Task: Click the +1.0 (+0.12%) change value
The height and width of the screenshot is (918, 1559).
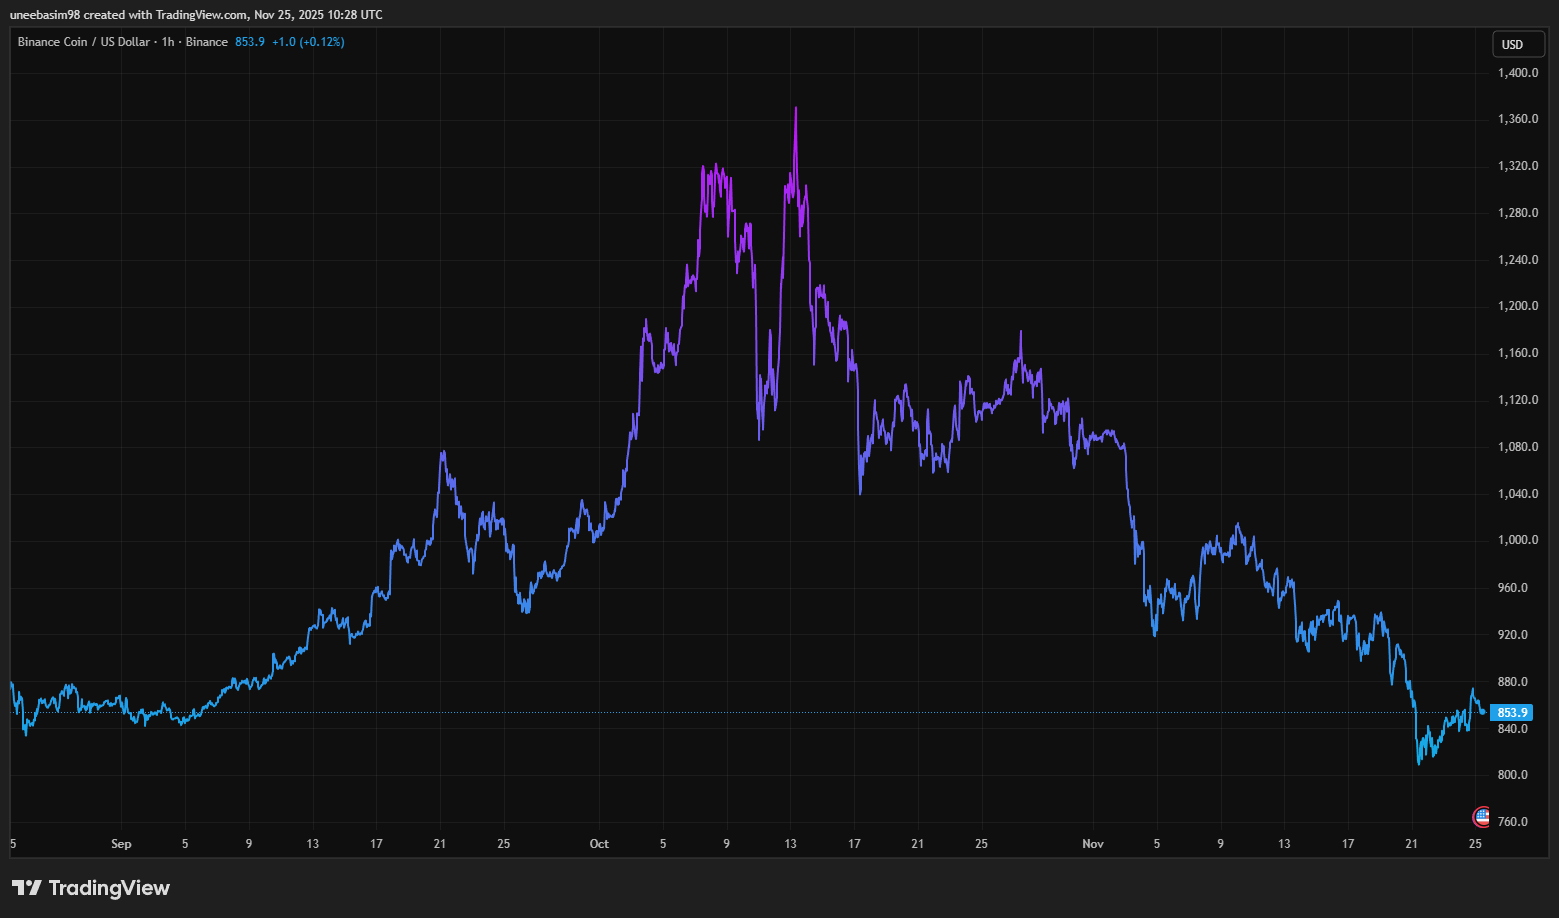Action: (x=308, y=42)
